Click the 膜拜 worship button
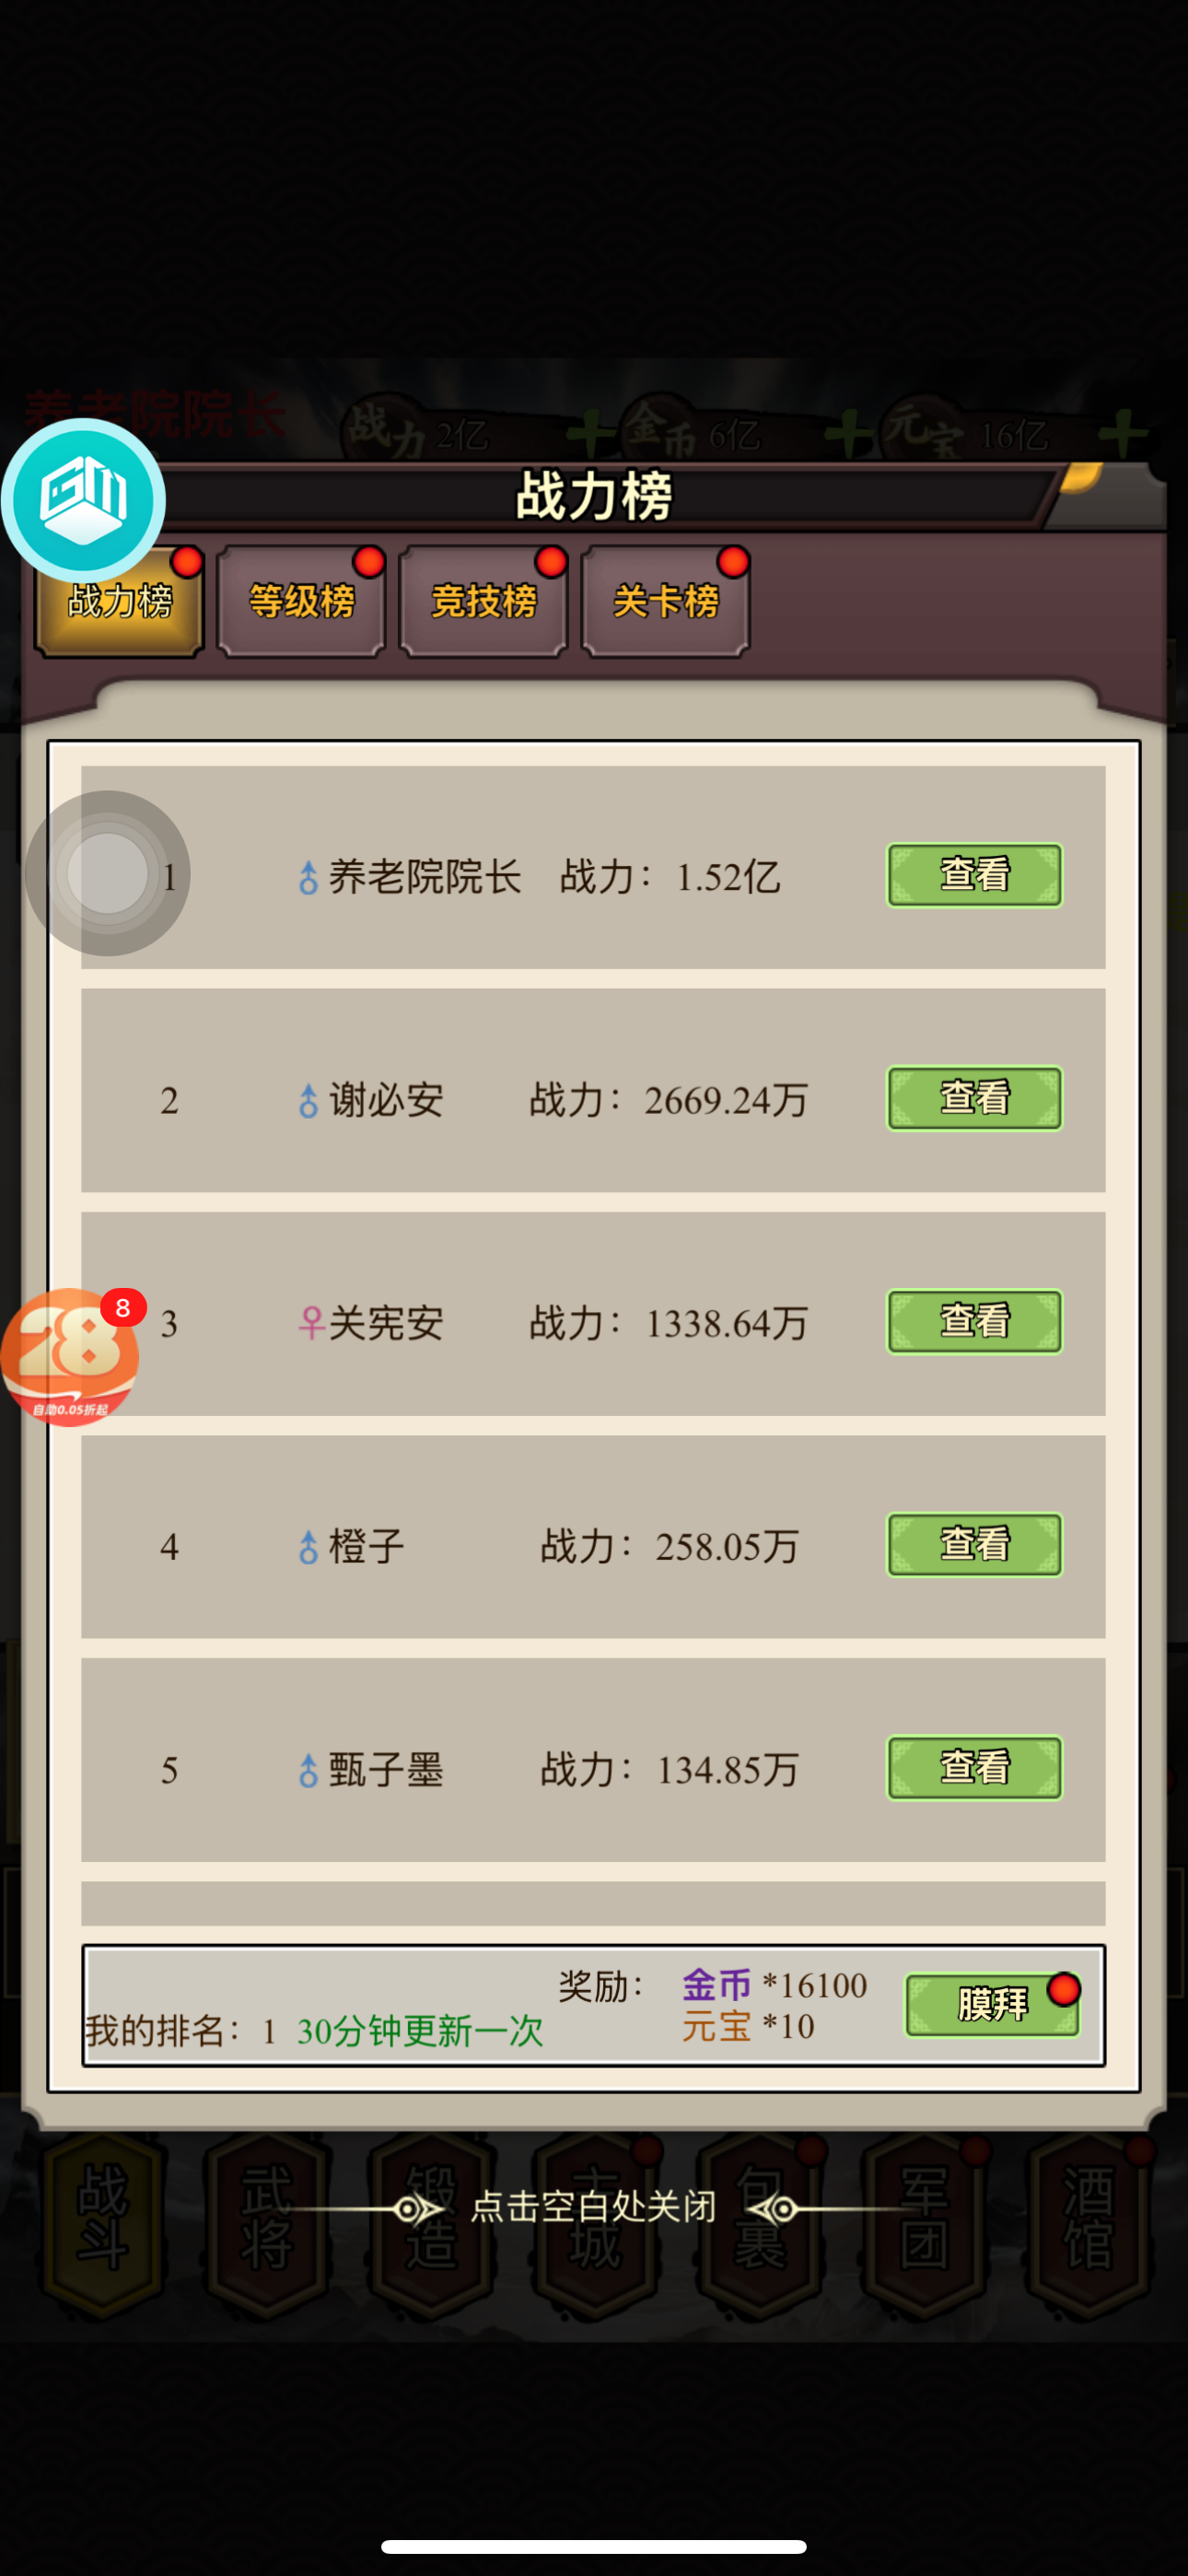 pyautogui.click(x=992, y=2004)
